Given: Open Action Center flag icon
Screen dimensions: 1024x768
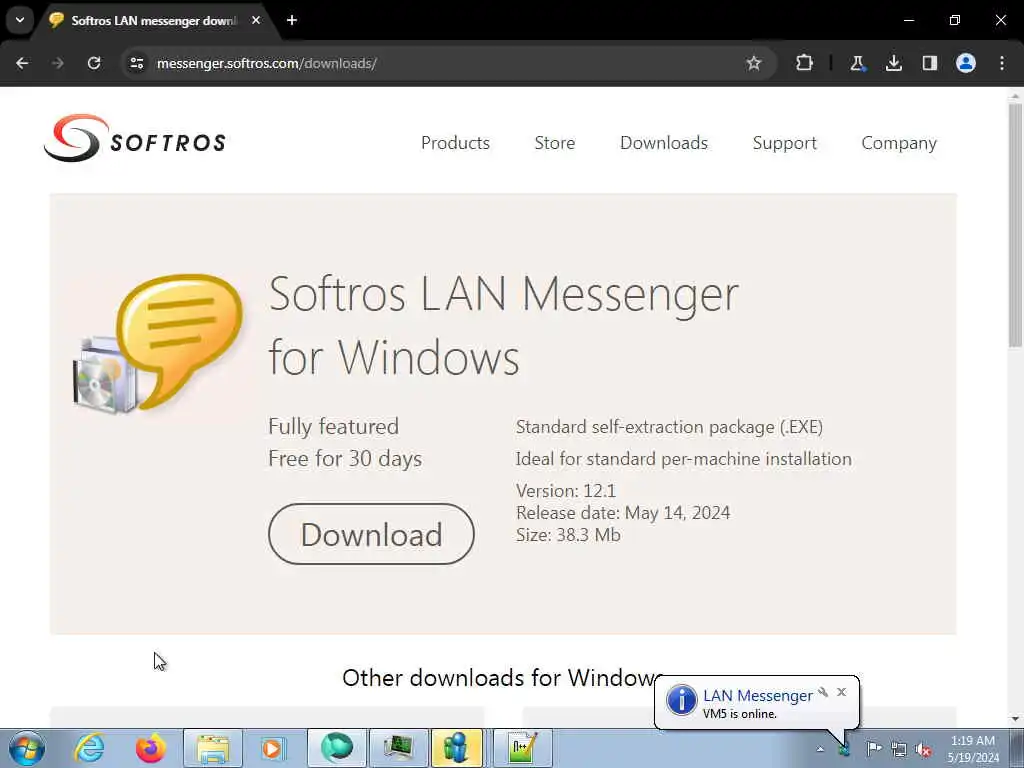Looking at the screenshot, I should pyautogui.click(x=874, y=749).
